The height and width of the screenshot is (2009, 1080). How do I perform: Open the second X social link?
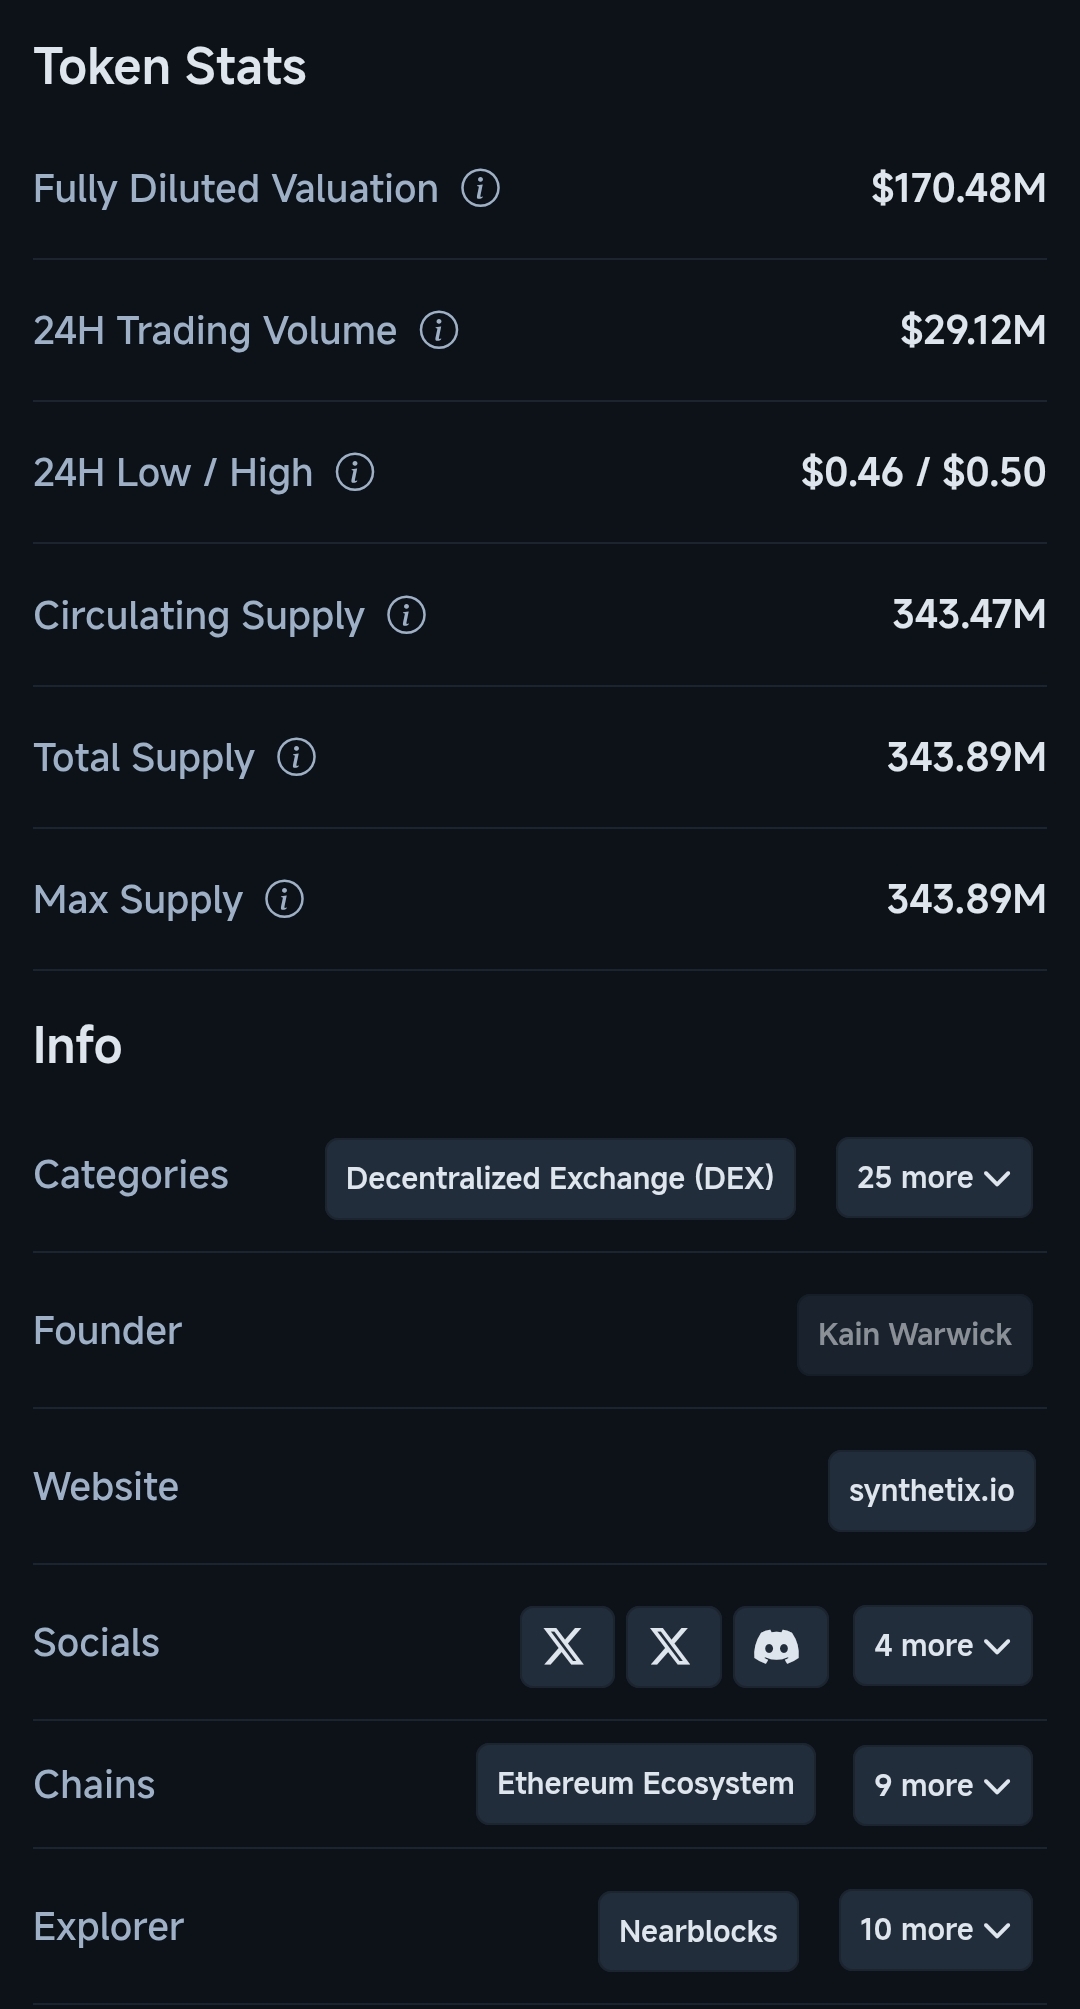point(673,1646)
